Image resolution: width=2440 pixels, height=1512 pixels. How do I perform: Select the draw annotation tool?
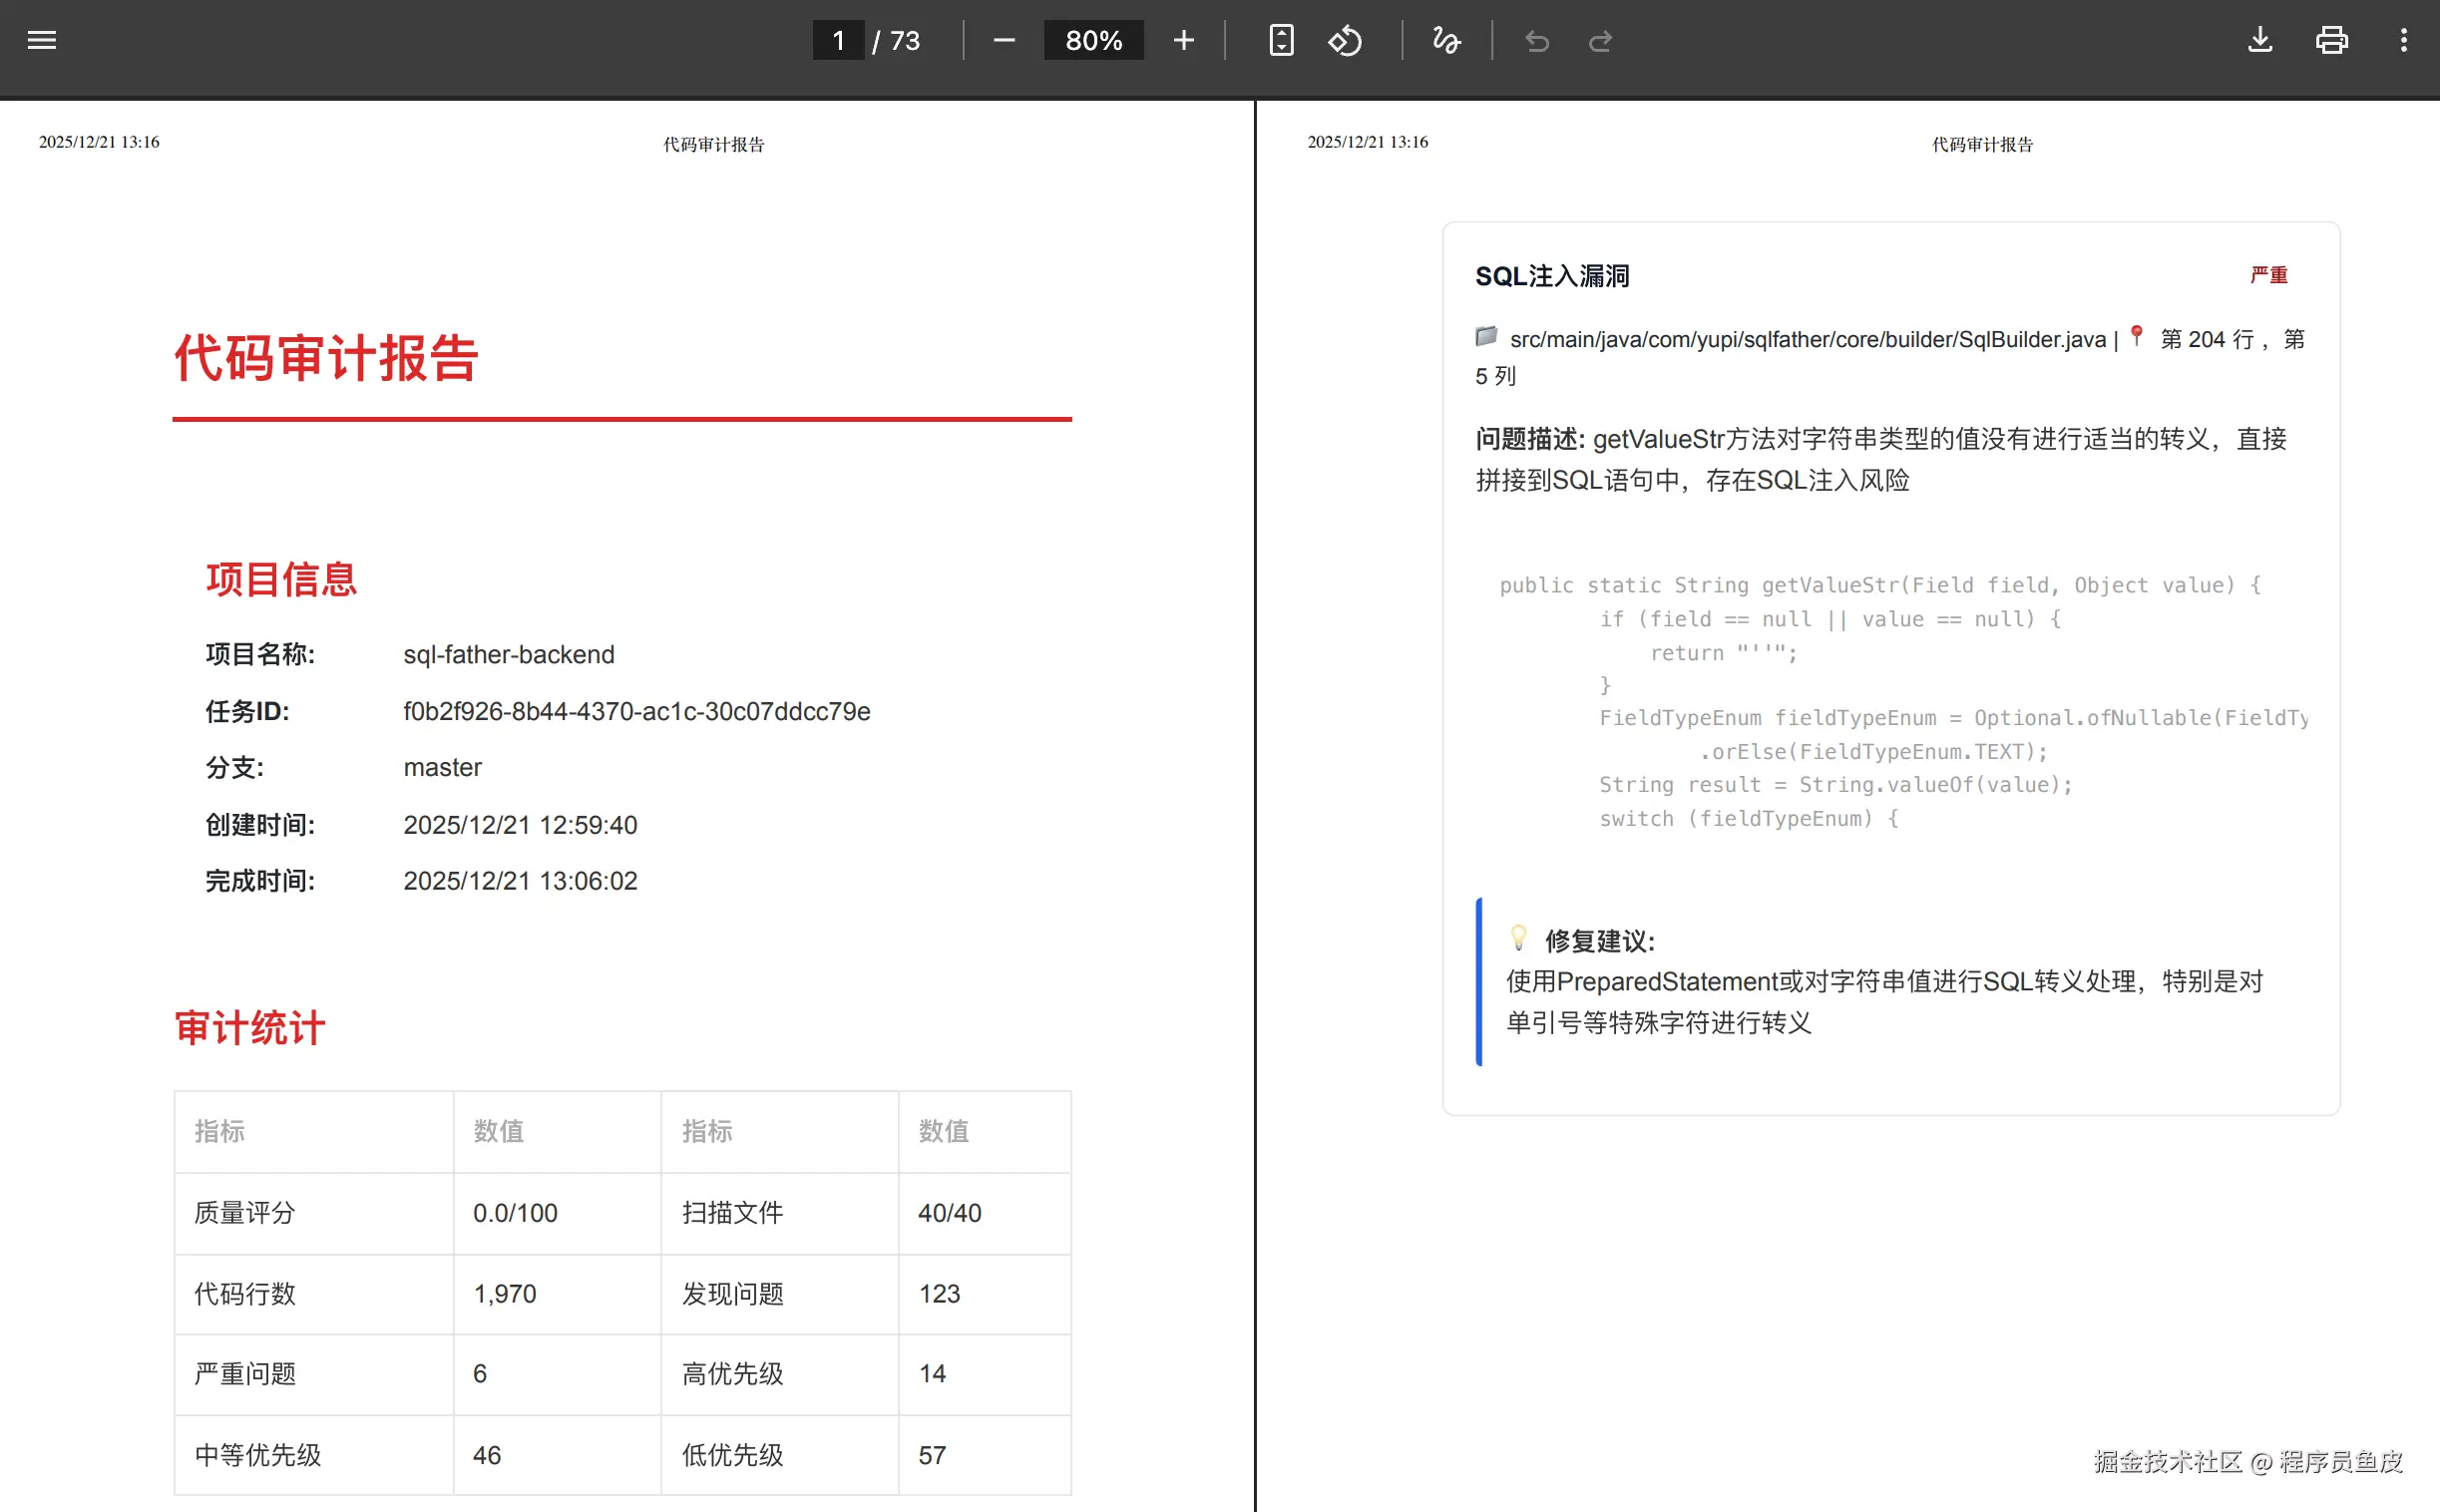pos(1446,40)
